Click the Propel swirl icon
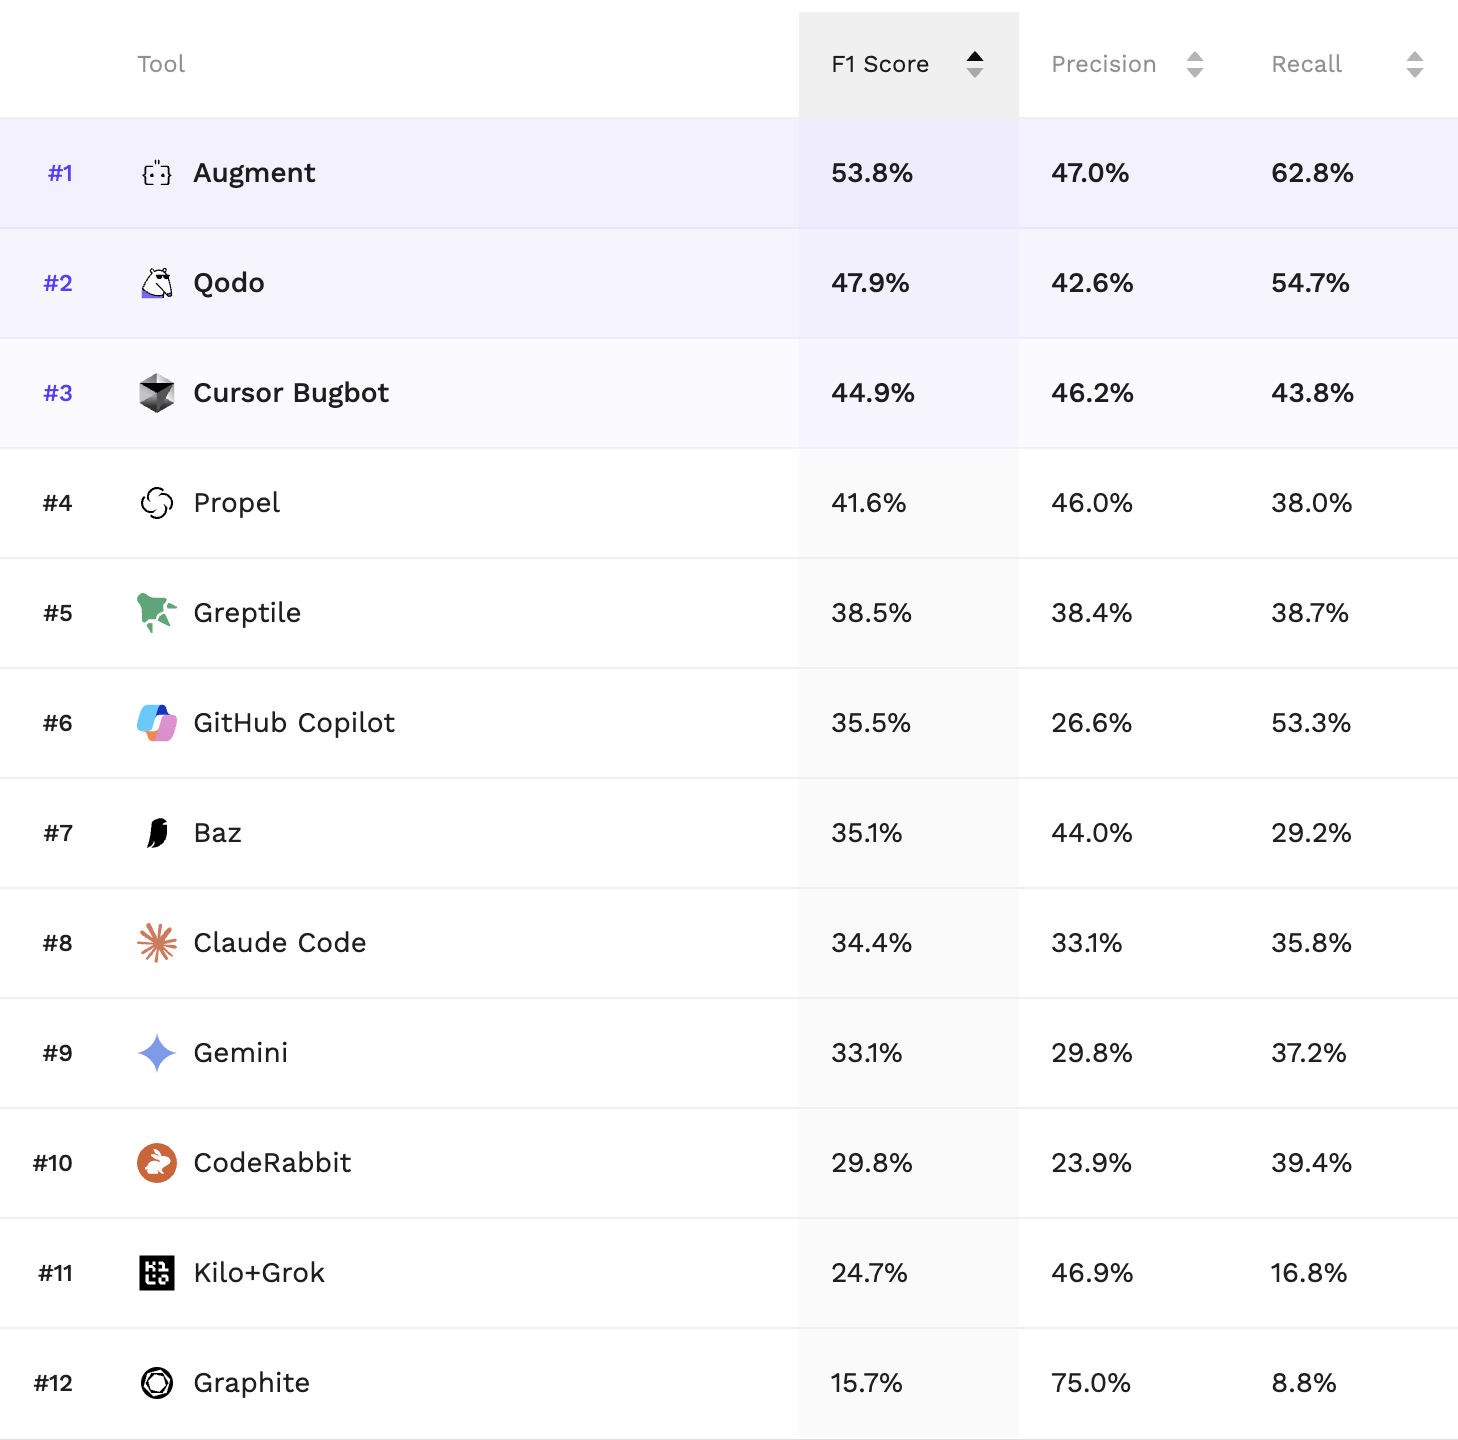The width and height of the screenshot is (1458, 1440). pyautogui.click(x=157, y=503)
